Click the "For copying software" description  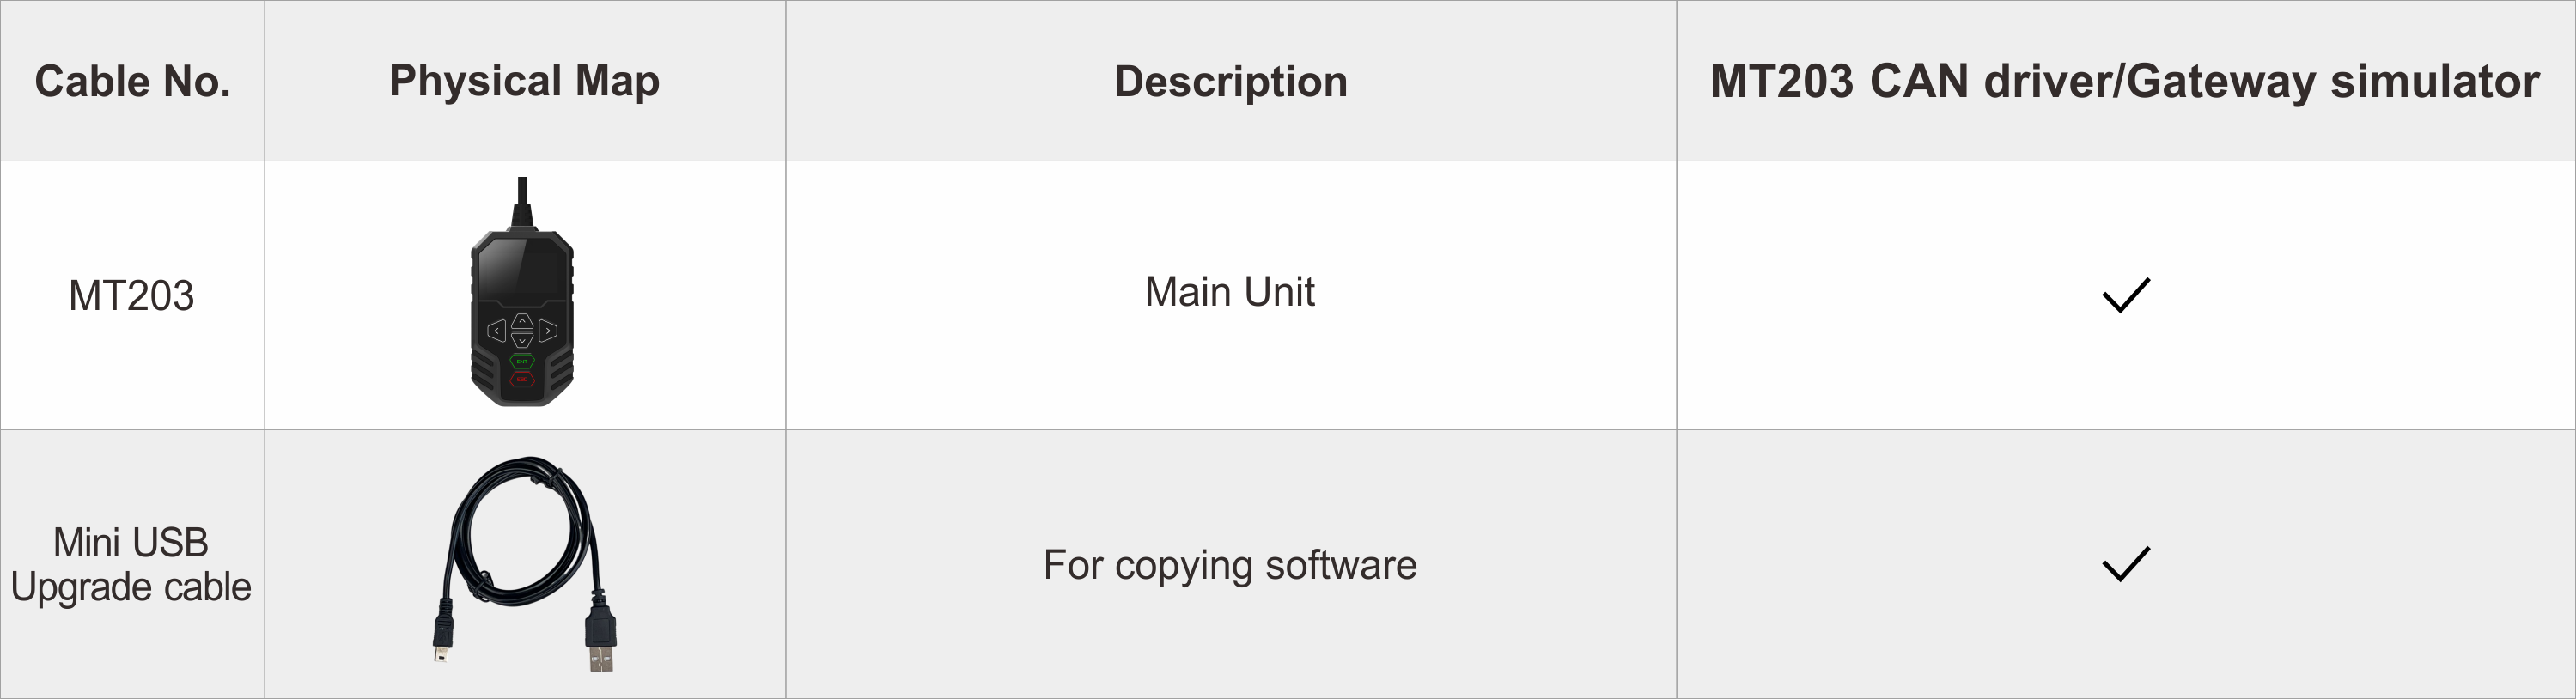1229,565
